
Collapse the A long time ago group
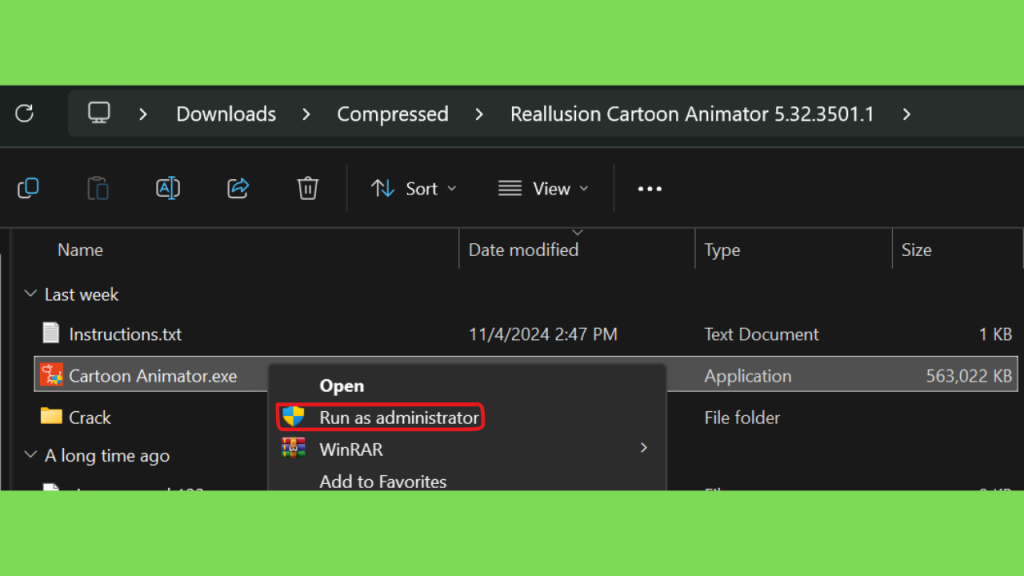point(30,455)
